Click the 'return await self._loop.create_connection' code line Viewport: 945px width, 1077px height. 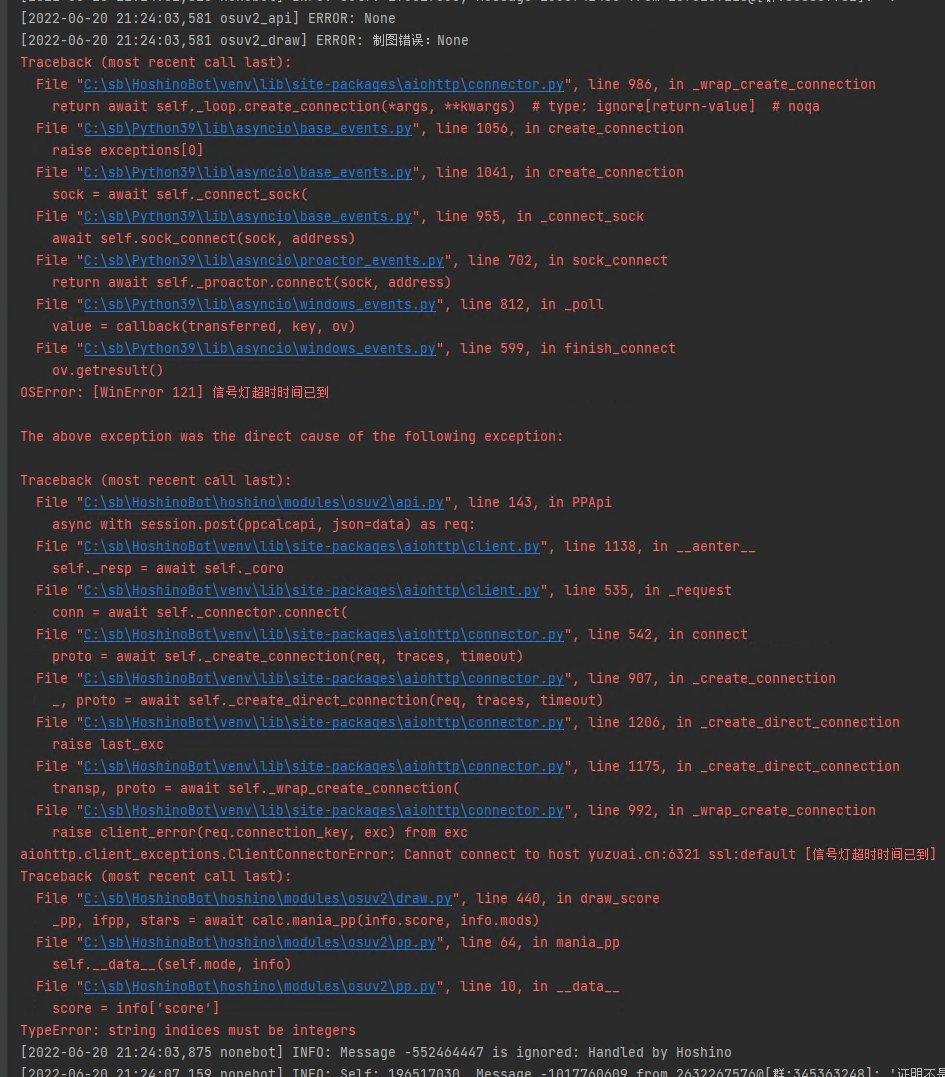tap(435, 106)
